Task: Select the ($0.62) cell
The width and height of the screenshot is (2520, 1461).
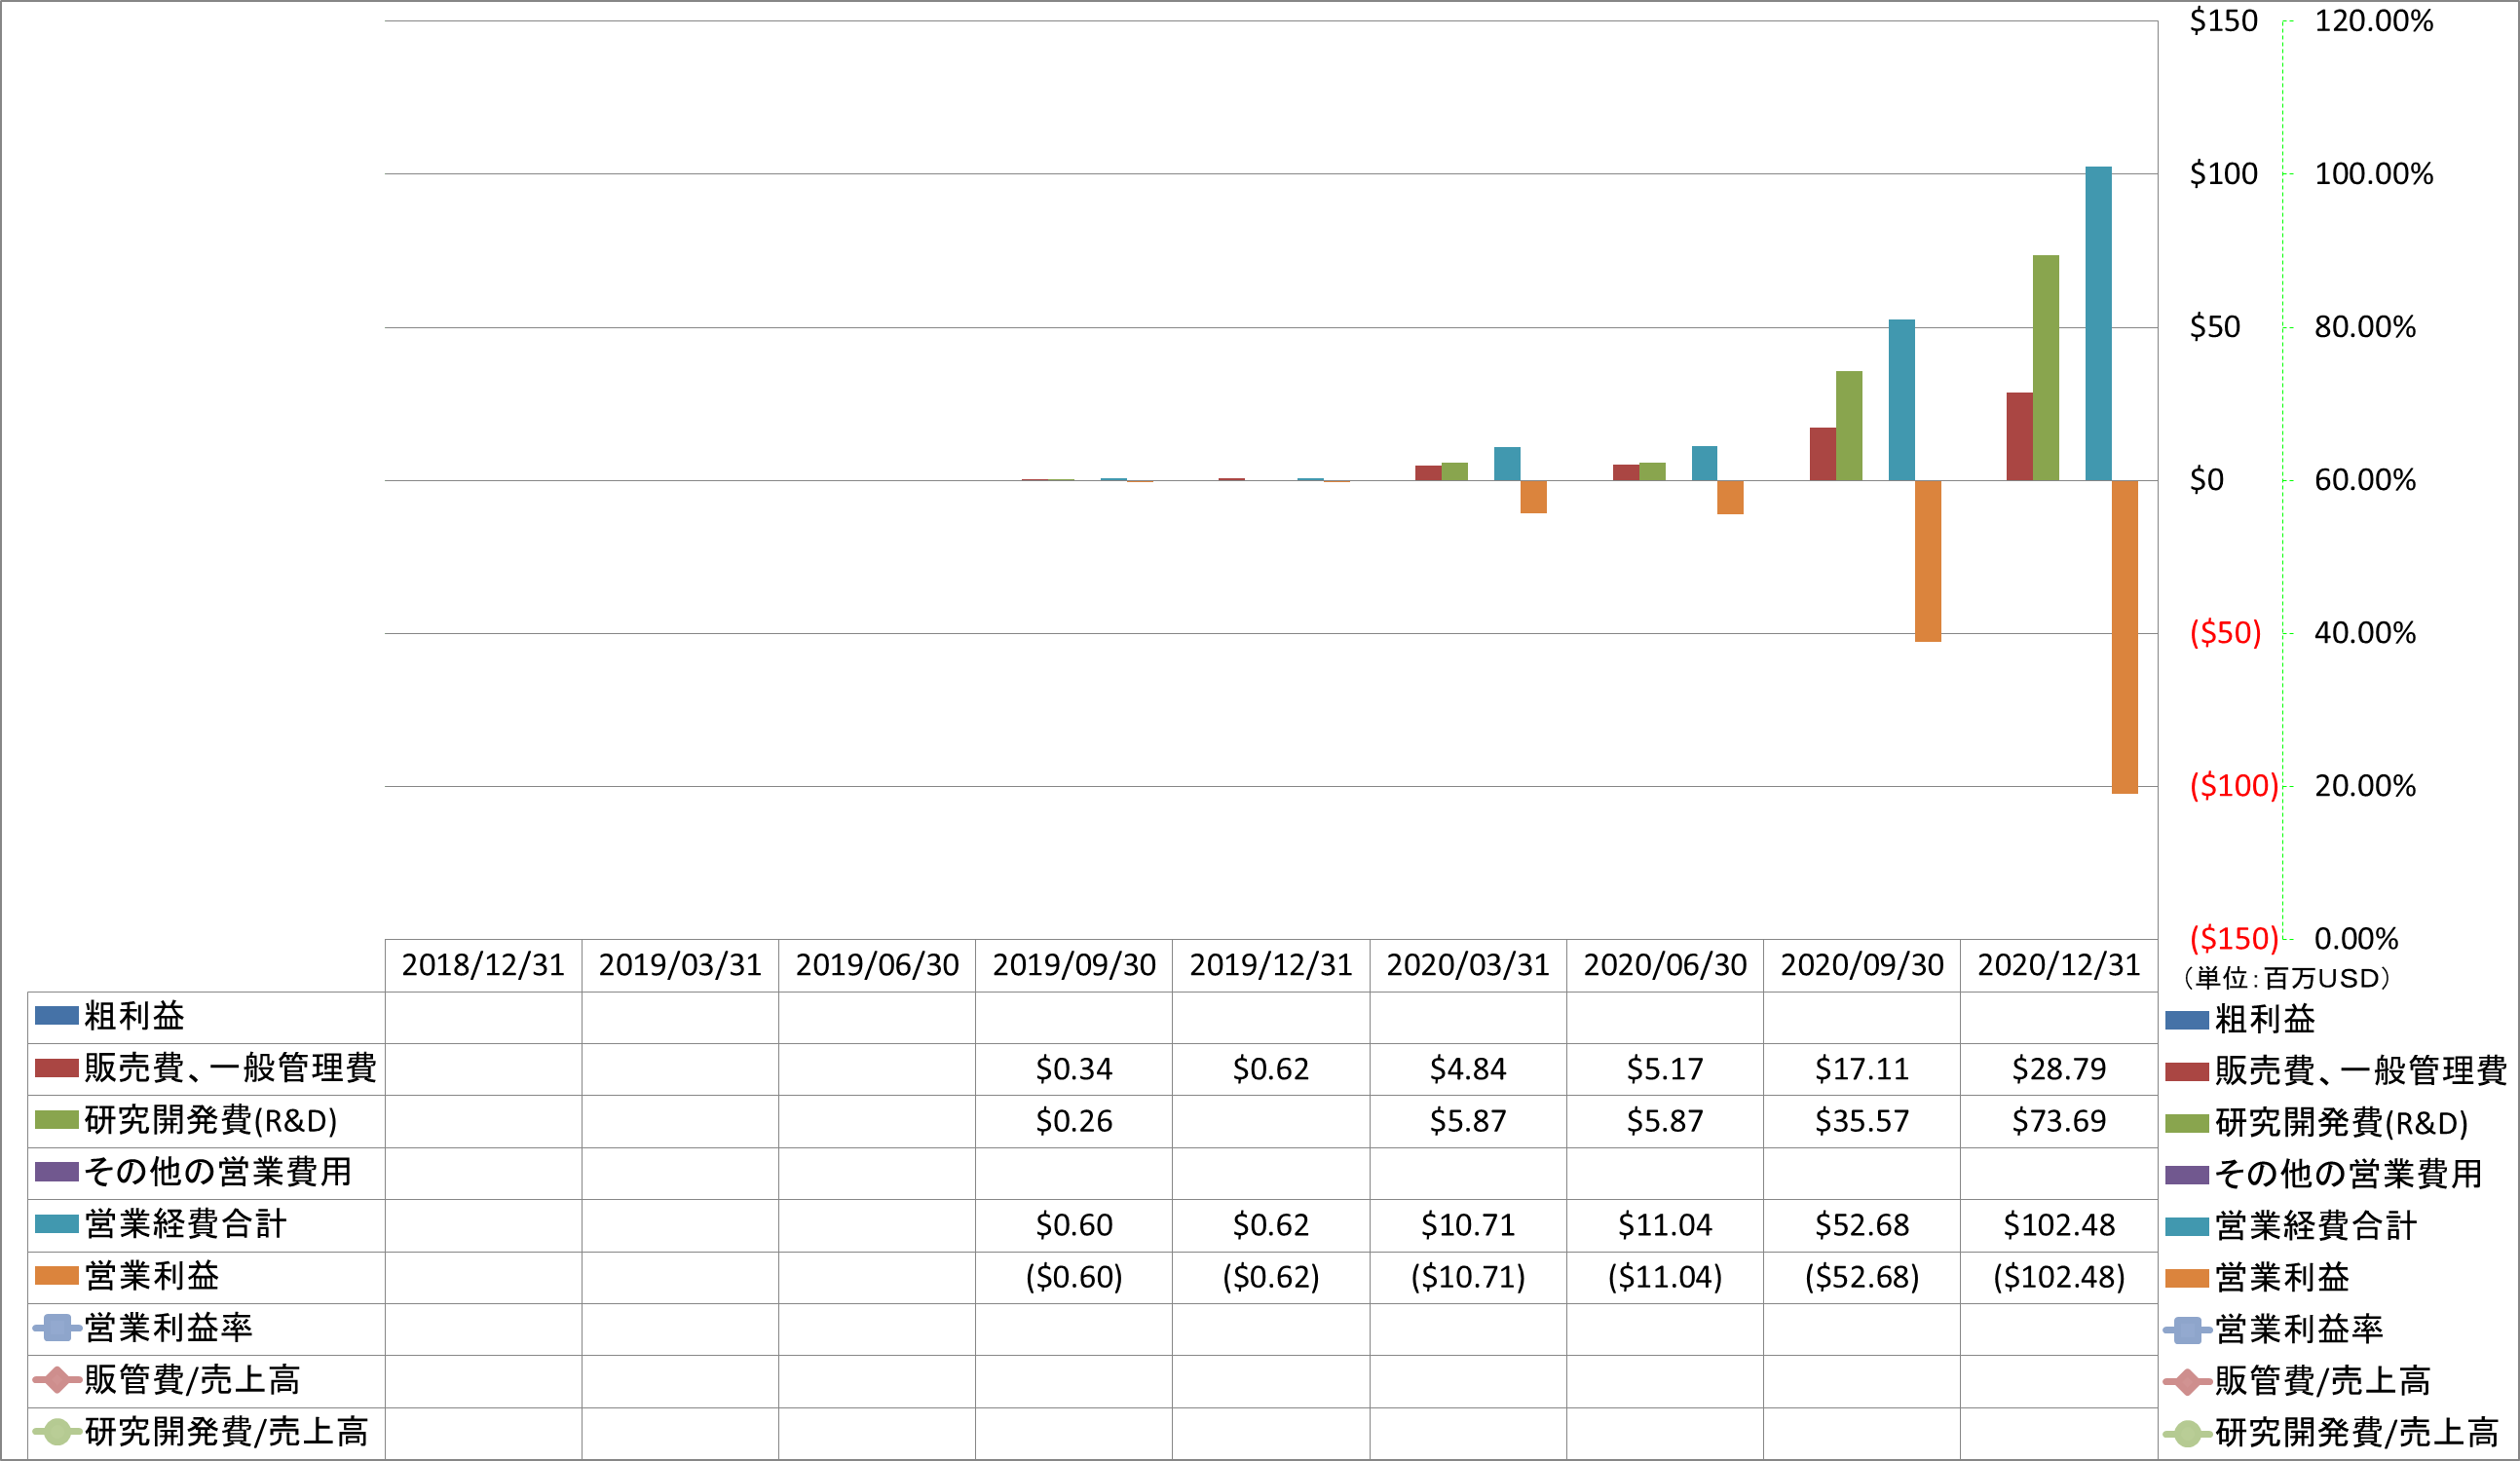Action: (1271, 1277)
